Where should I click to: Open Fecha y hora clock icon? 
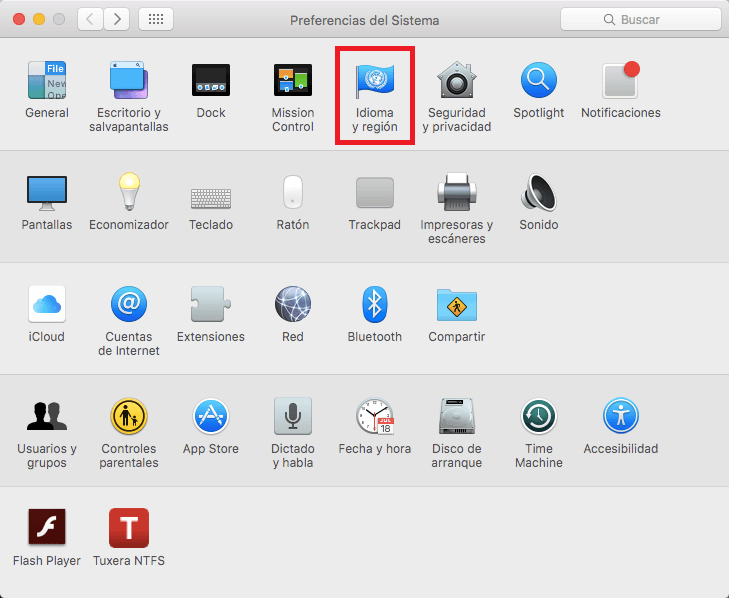[x=375, y=416]
